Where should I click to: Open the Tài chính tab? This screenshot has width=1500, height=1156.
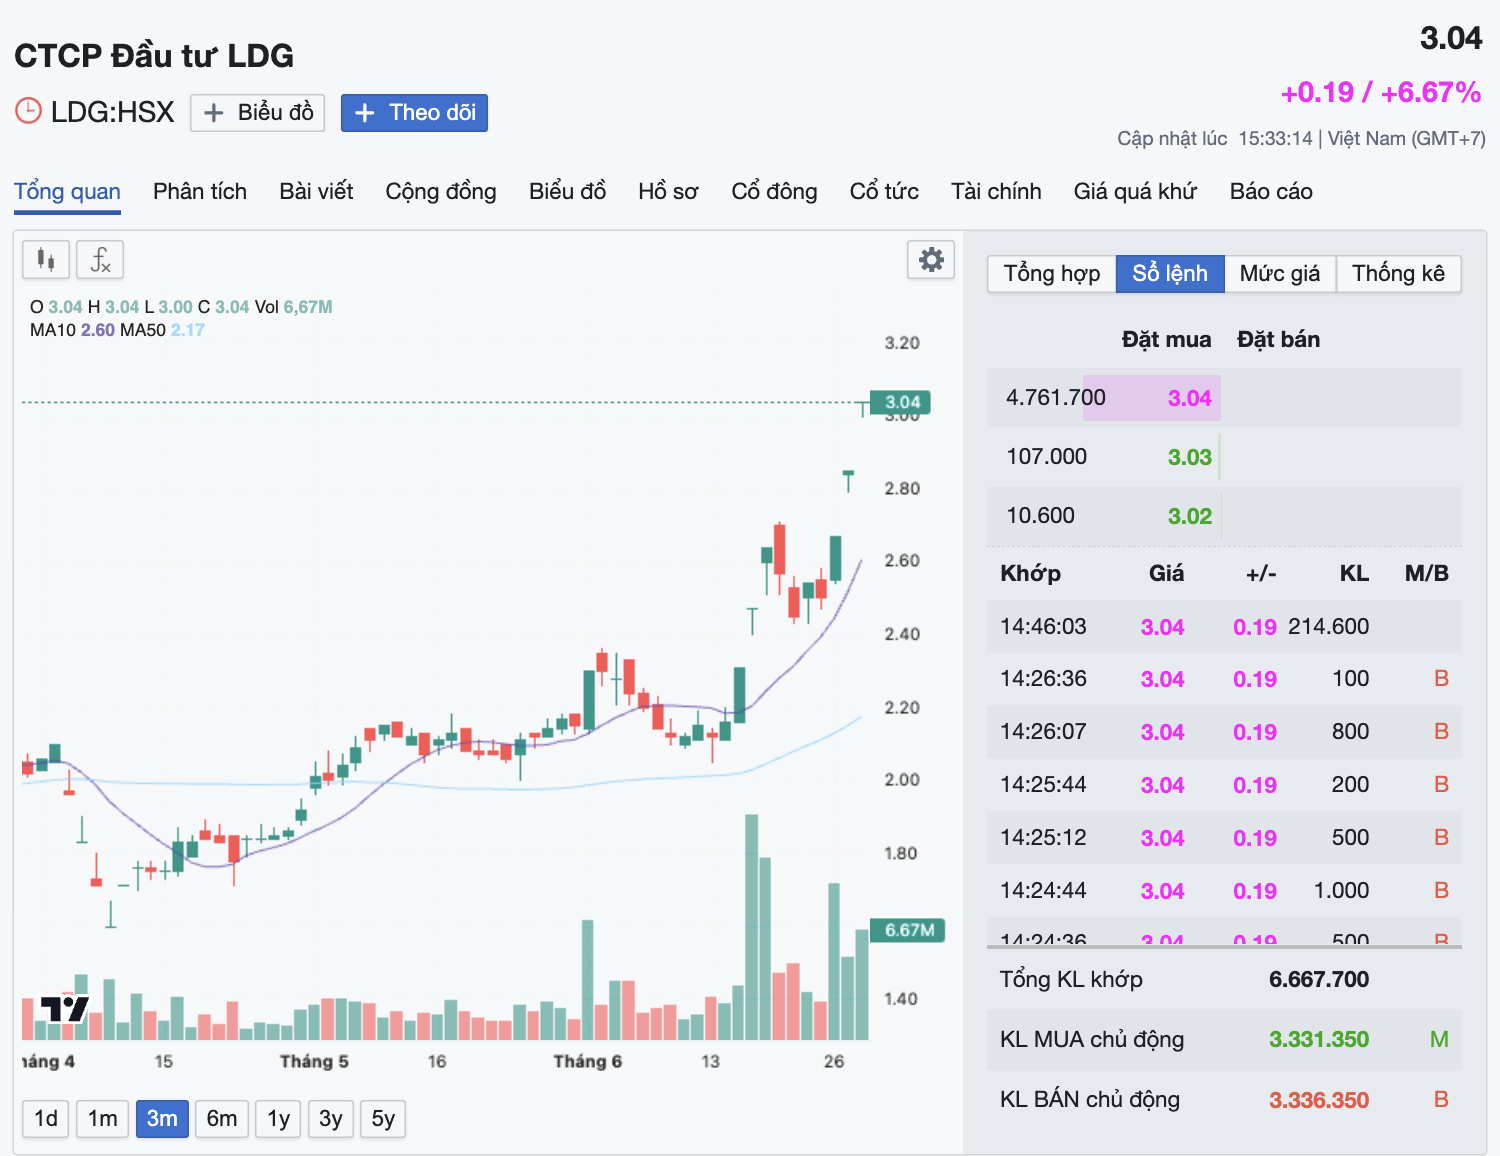click(x=996, y=191)
